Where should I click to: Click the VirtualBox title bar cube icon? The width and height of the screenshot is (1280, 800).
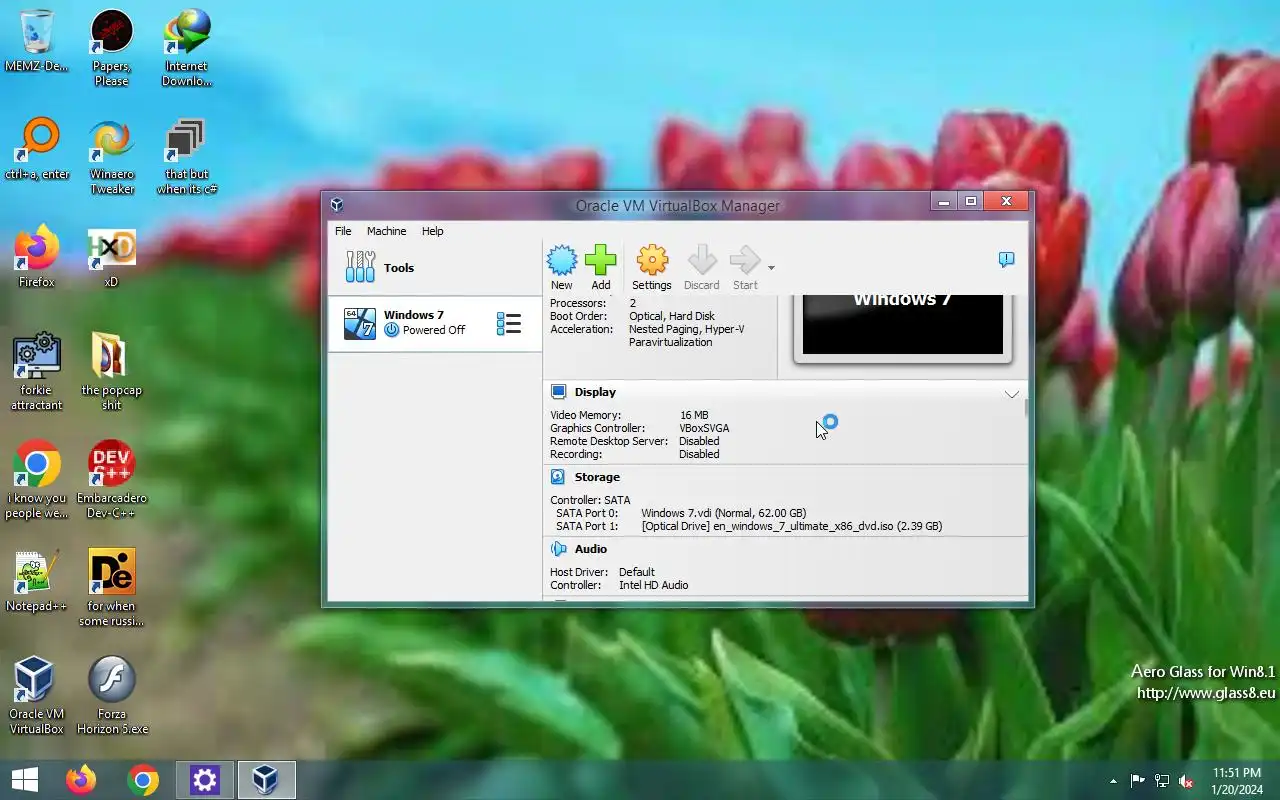pyautogui.click(x=337, y=205)
